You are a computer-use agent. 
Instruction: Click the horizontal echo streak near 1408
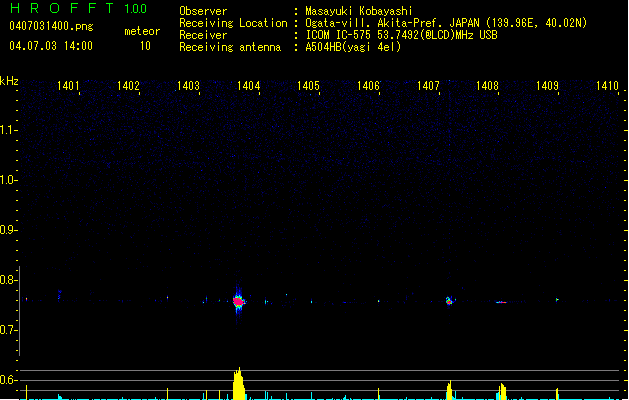pyautogui.click(x=501, y=302)
